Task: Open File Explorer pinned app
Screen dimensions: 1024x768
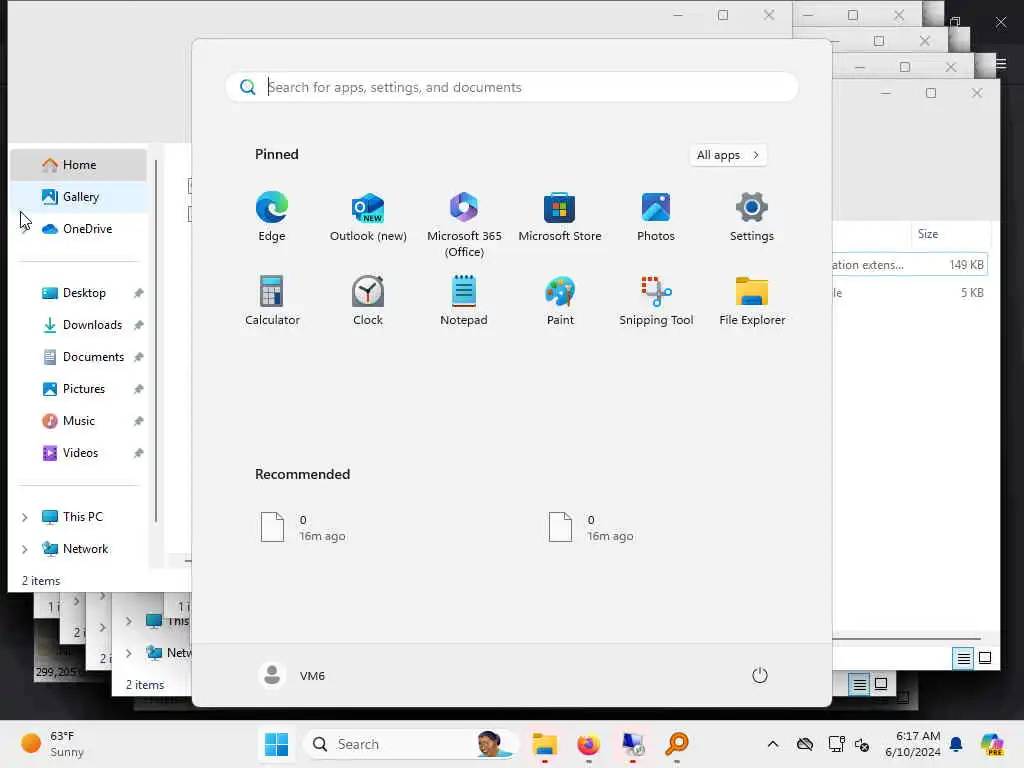Action: point(752,300)
